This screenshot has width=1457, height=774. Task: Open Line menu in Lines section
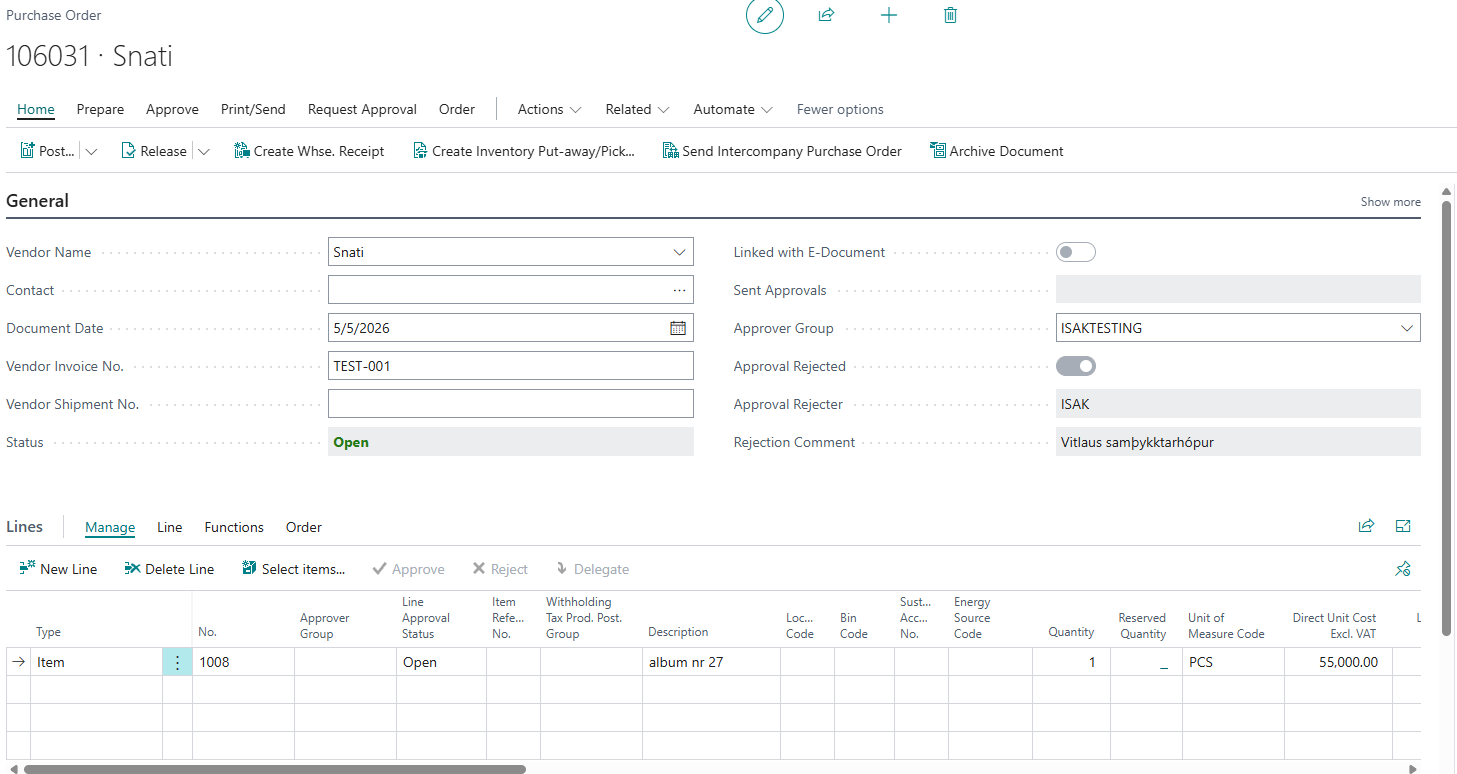(x=170, y=527)
